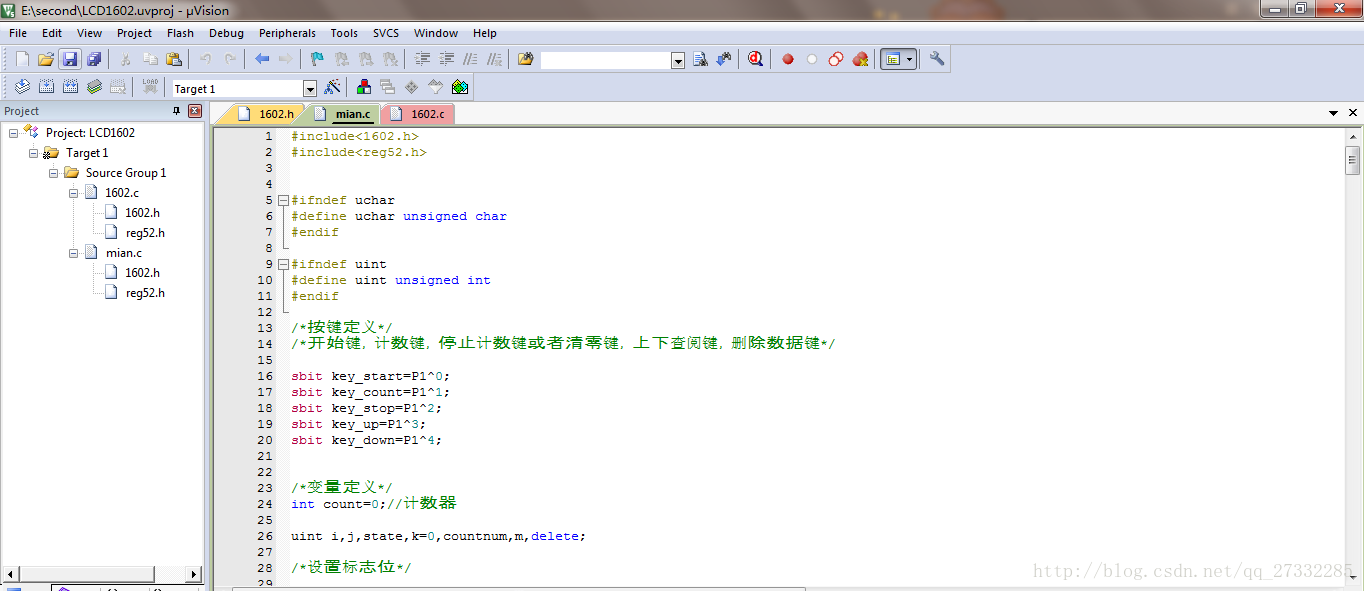Click the Manage Project Items icon
Screen dimensions: 1364x591
click(x=364, y=88)
